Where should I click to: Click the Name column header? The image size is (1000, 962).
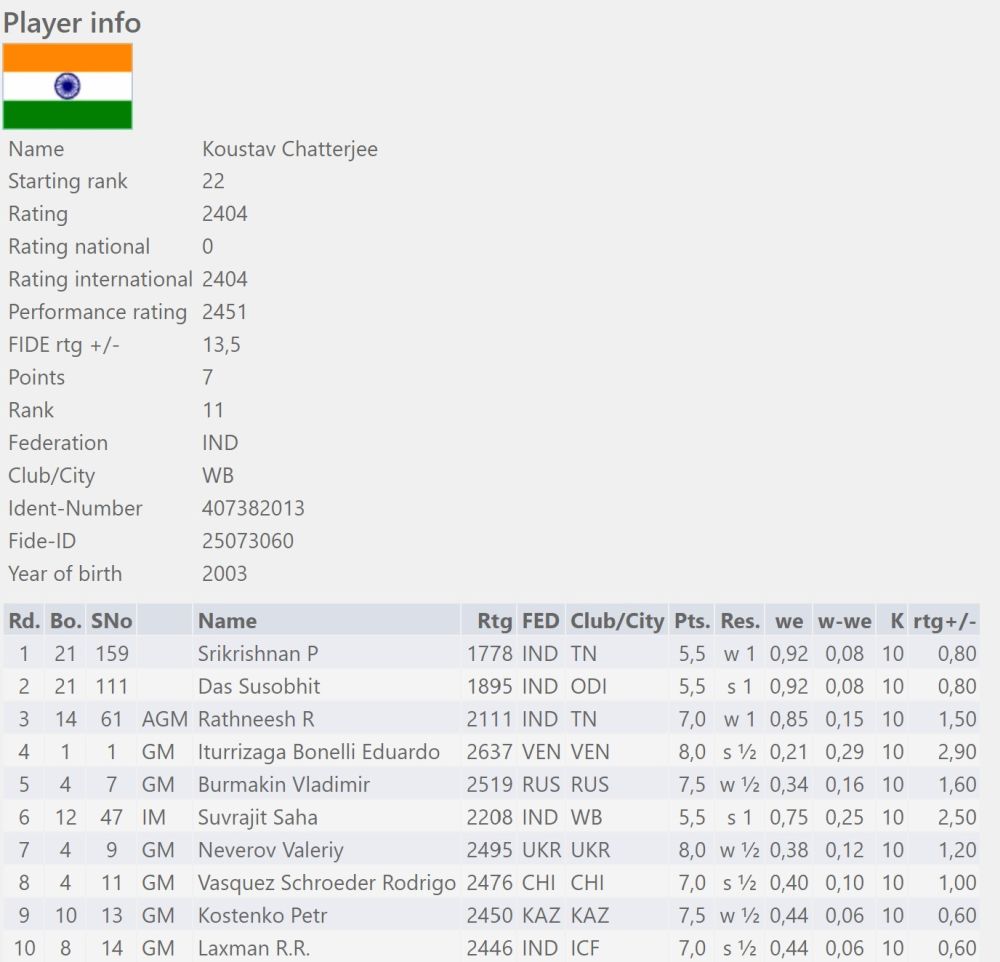(227, 620)
